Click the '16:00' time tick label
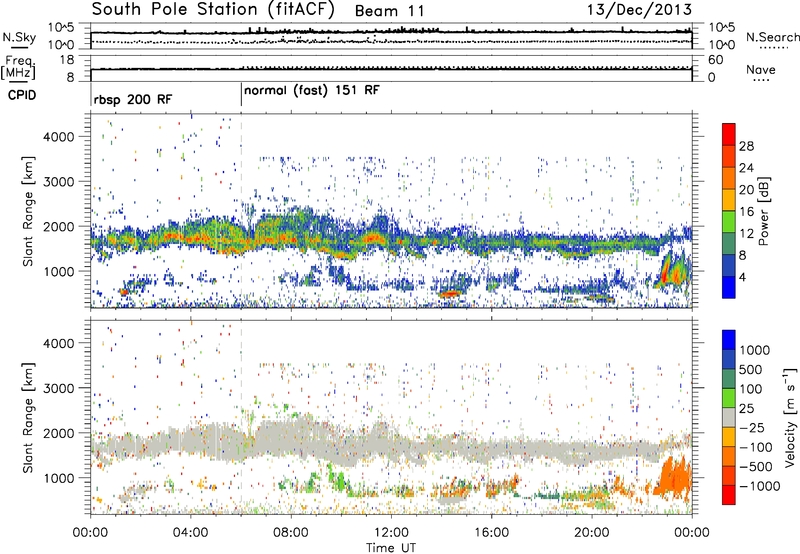The height and width of the screenshot is (554, 800). pos(491,533)
